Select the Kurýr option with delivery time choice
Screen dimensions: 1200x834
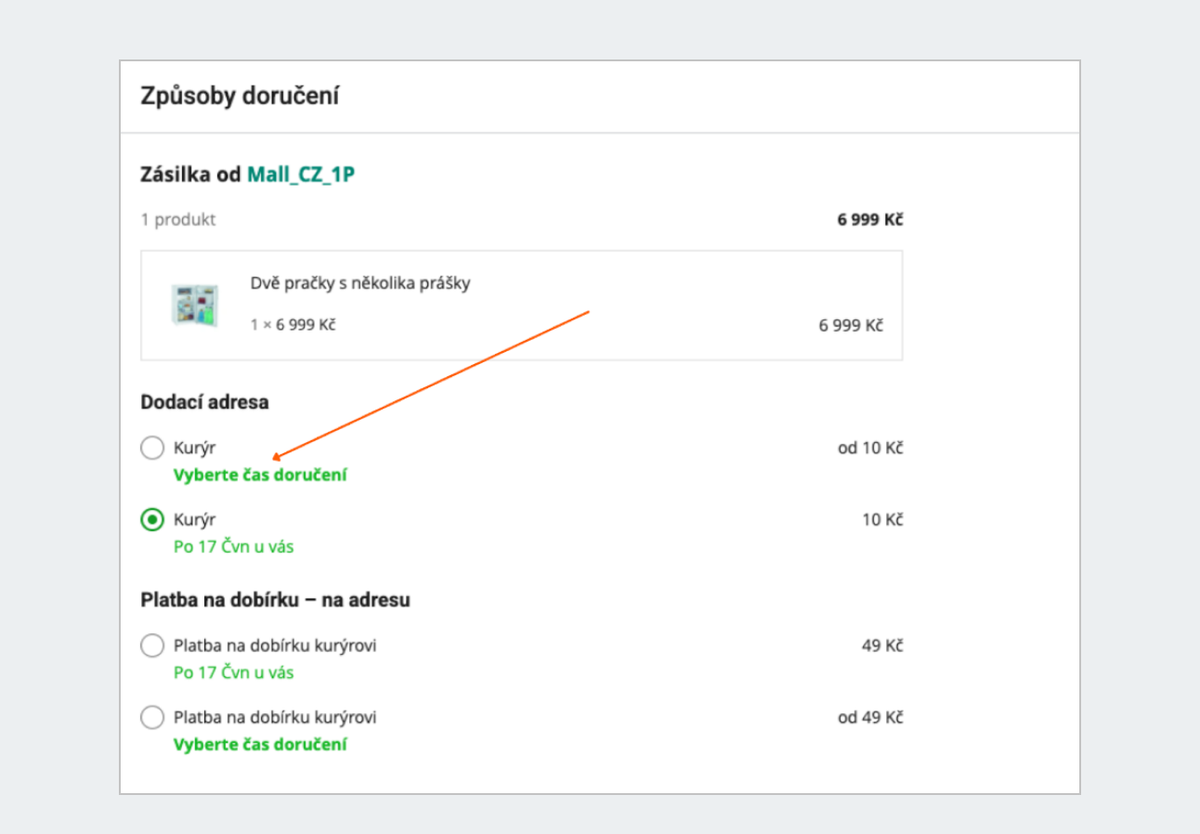152,448
